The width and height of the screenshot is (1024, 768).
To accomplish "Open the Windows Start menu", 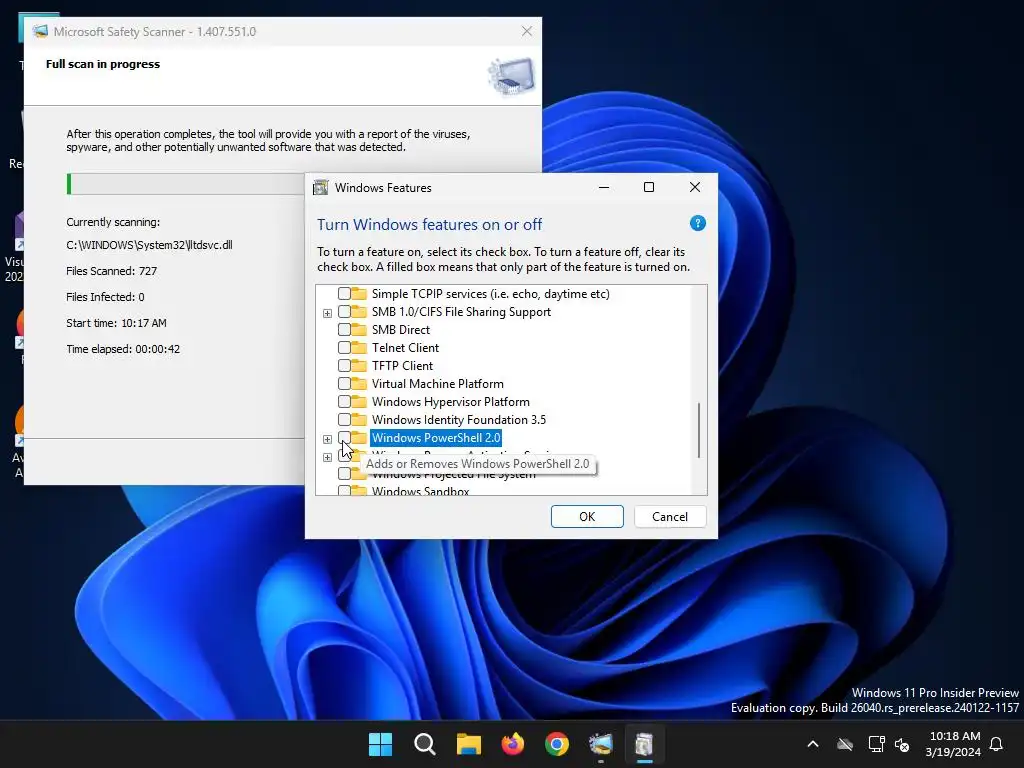I will pos(380,744).
